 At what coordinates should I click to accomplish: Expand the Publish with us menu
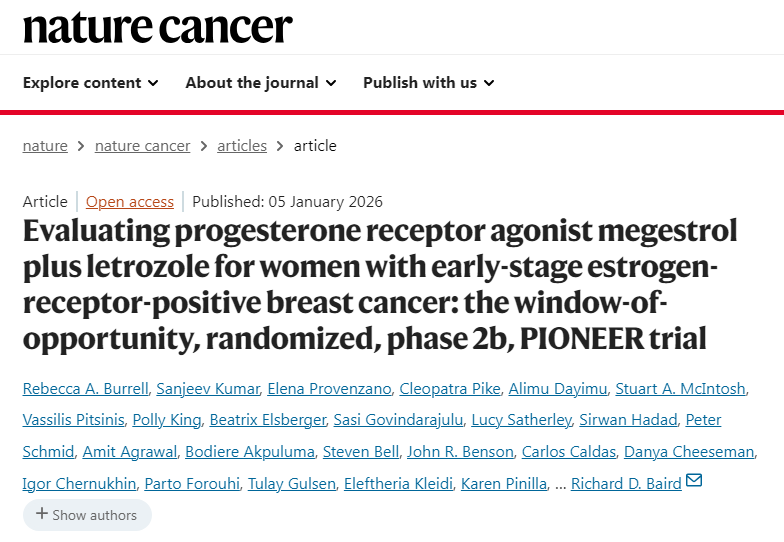tap(428, 83)
